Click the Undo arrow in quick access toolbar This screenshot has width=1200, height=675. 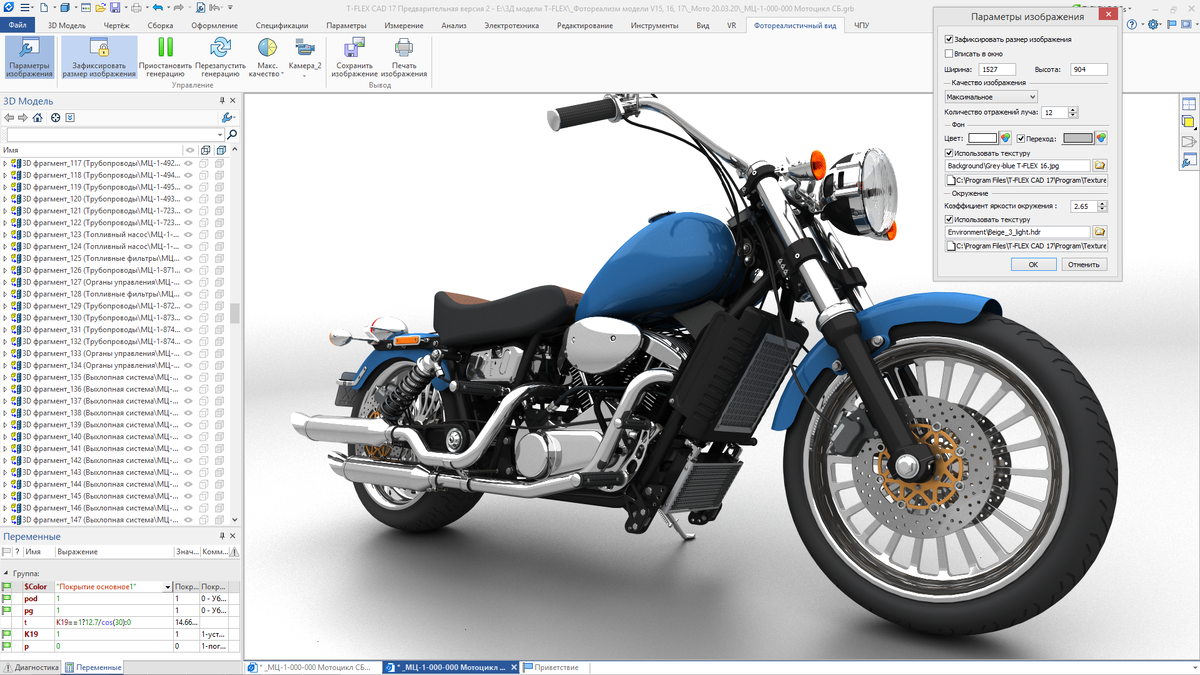click(x=158, y=7)
